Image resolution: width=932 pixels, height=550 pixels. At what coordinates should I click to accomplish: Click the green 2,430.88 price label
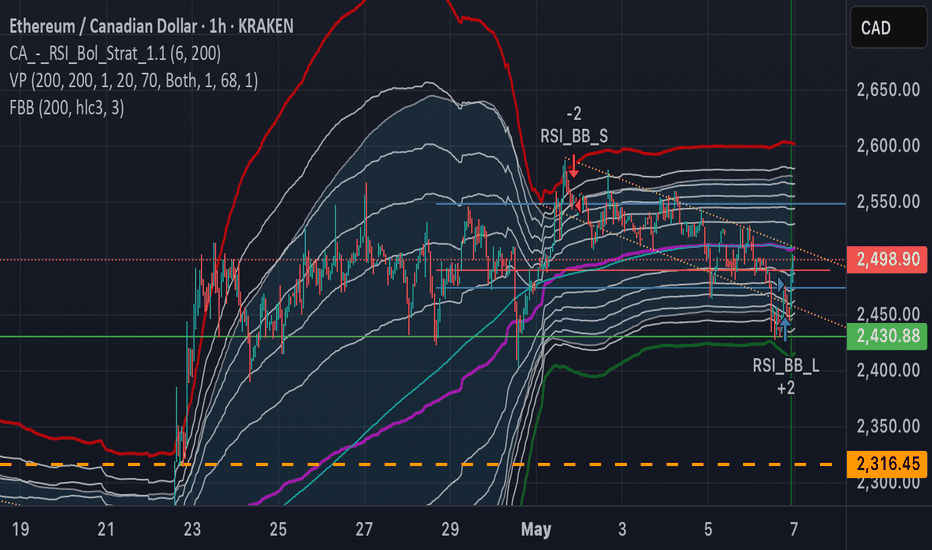click(x=887, y=336)
